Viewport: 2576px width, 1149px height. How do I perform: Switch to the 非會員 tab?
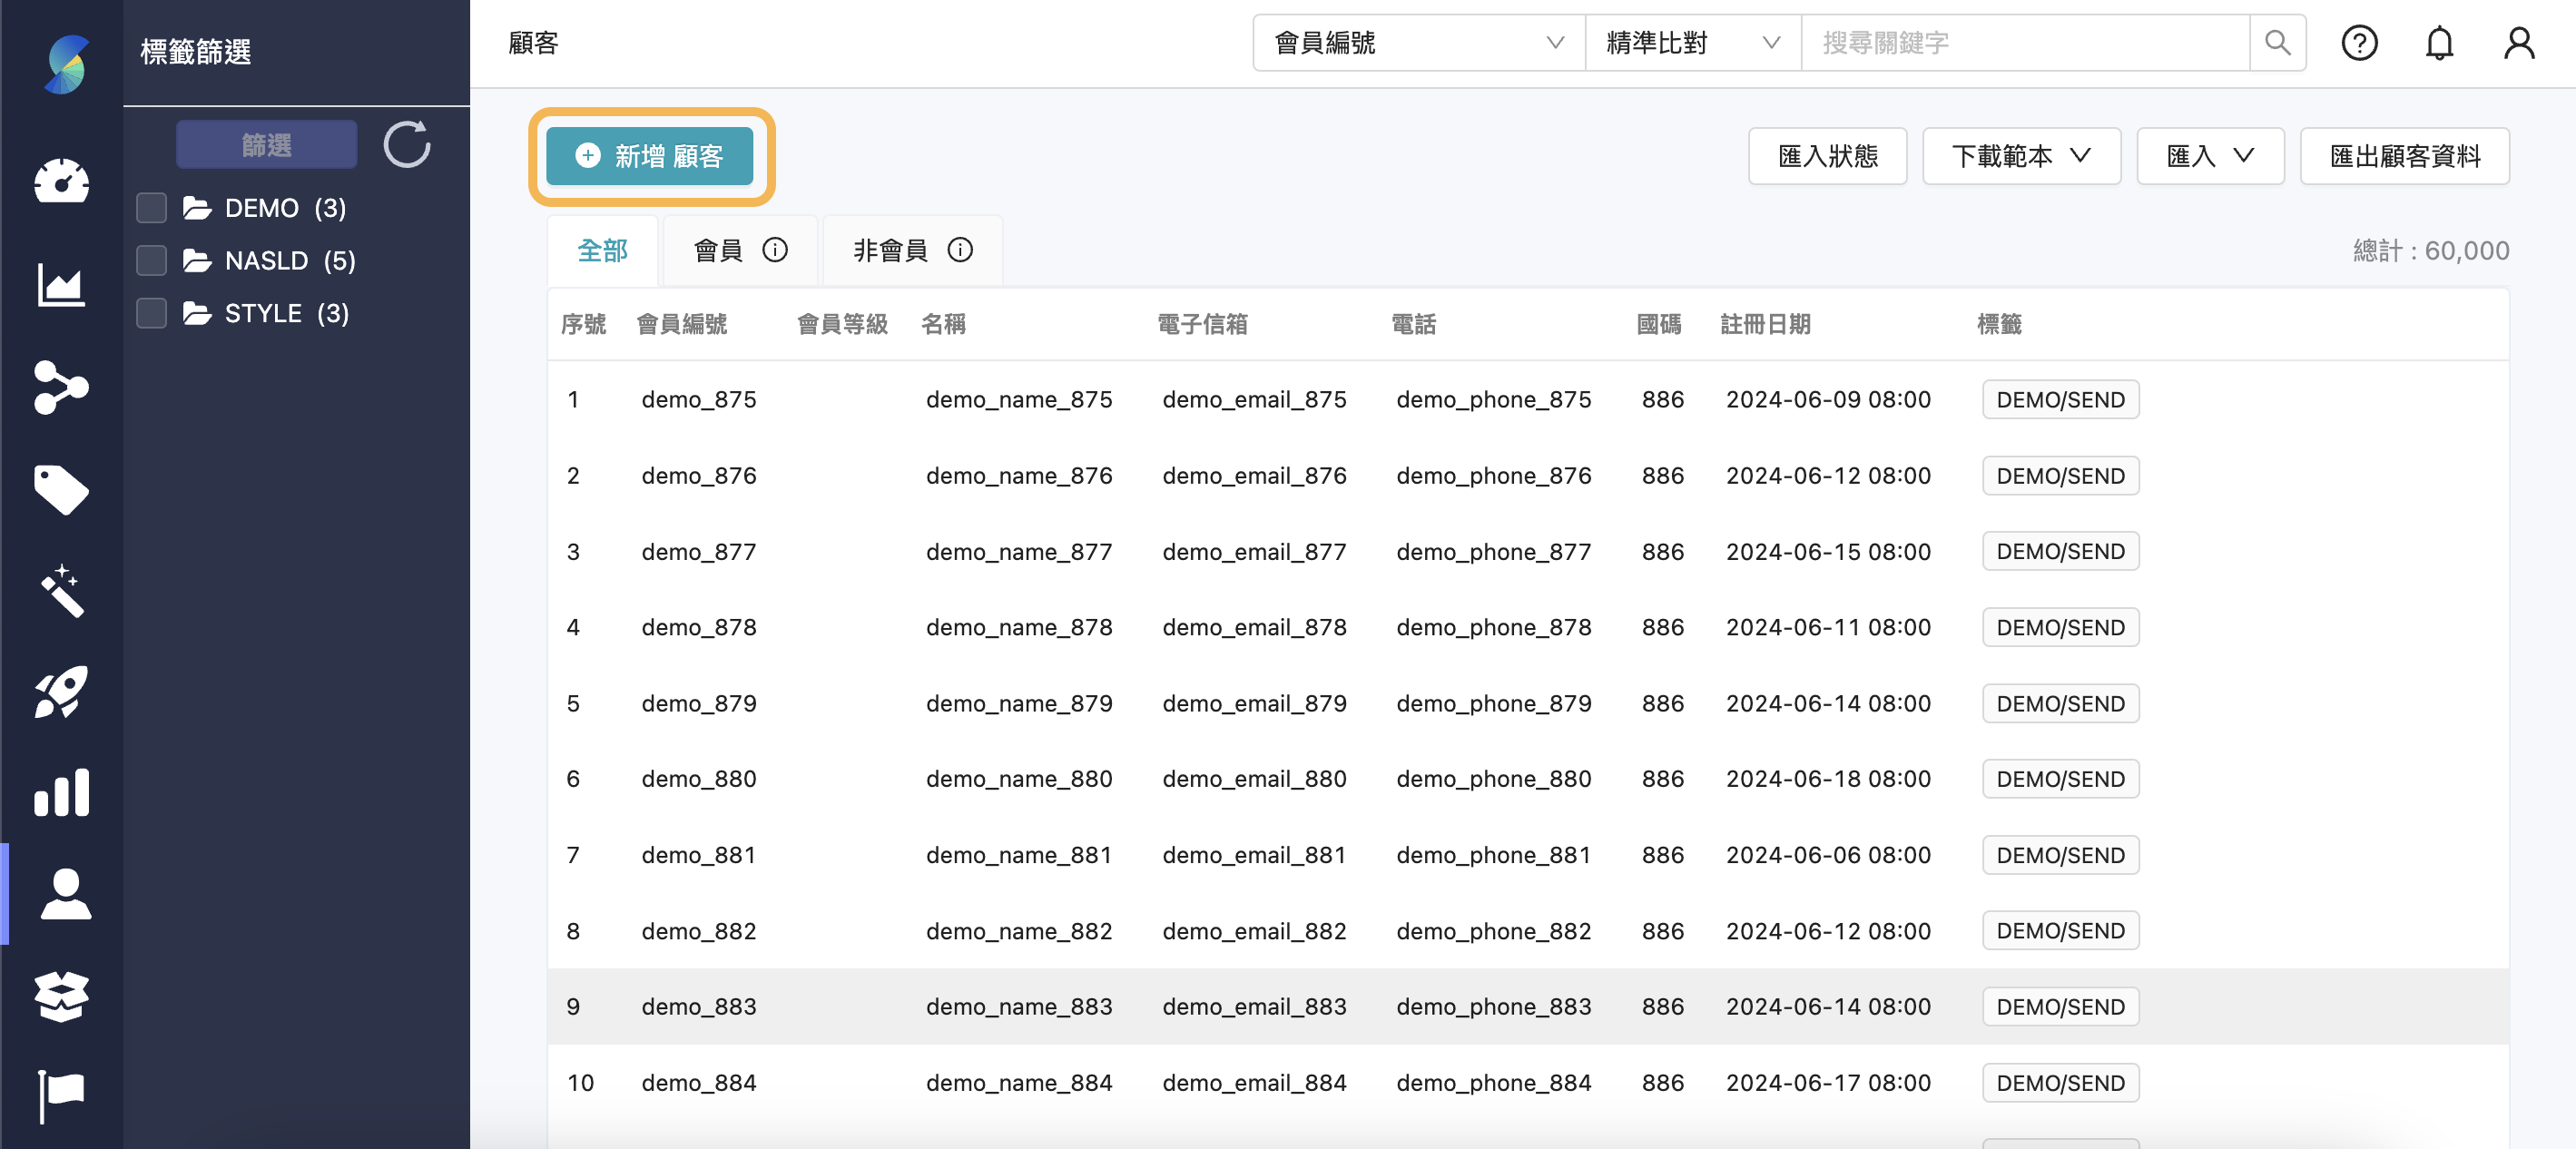[911, 250]
